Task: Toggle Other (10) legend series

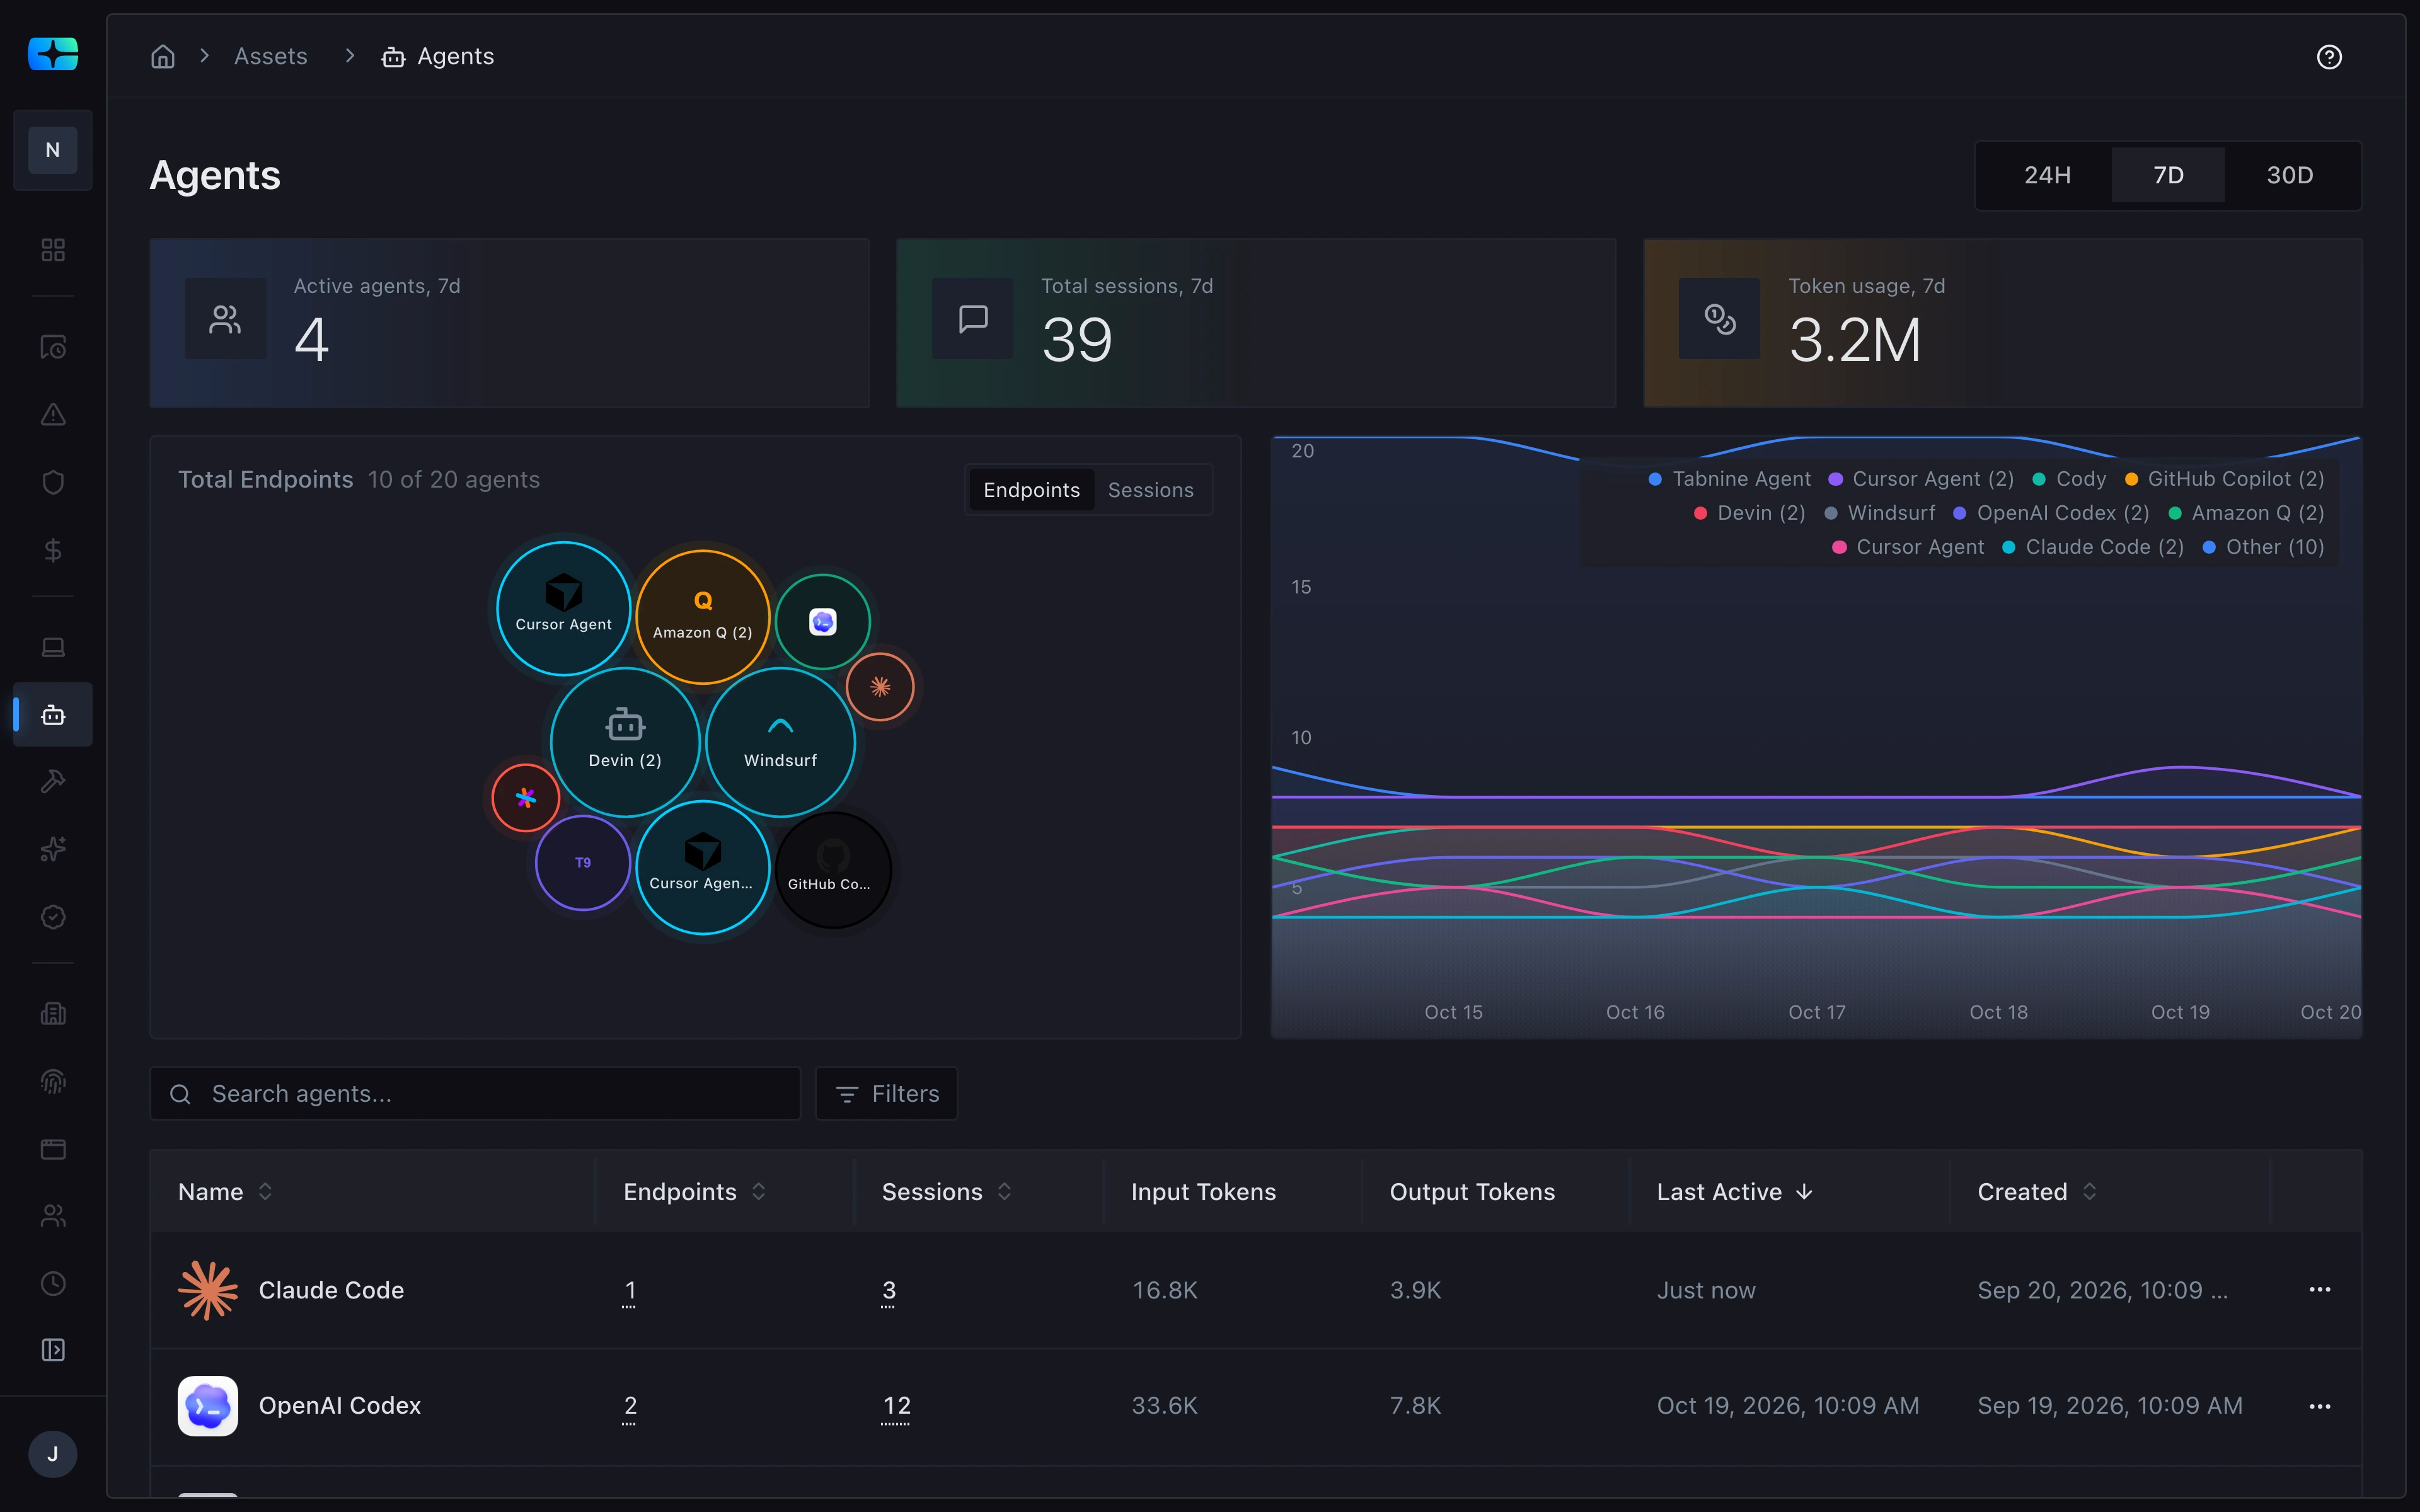Action: click(2264, 547)
